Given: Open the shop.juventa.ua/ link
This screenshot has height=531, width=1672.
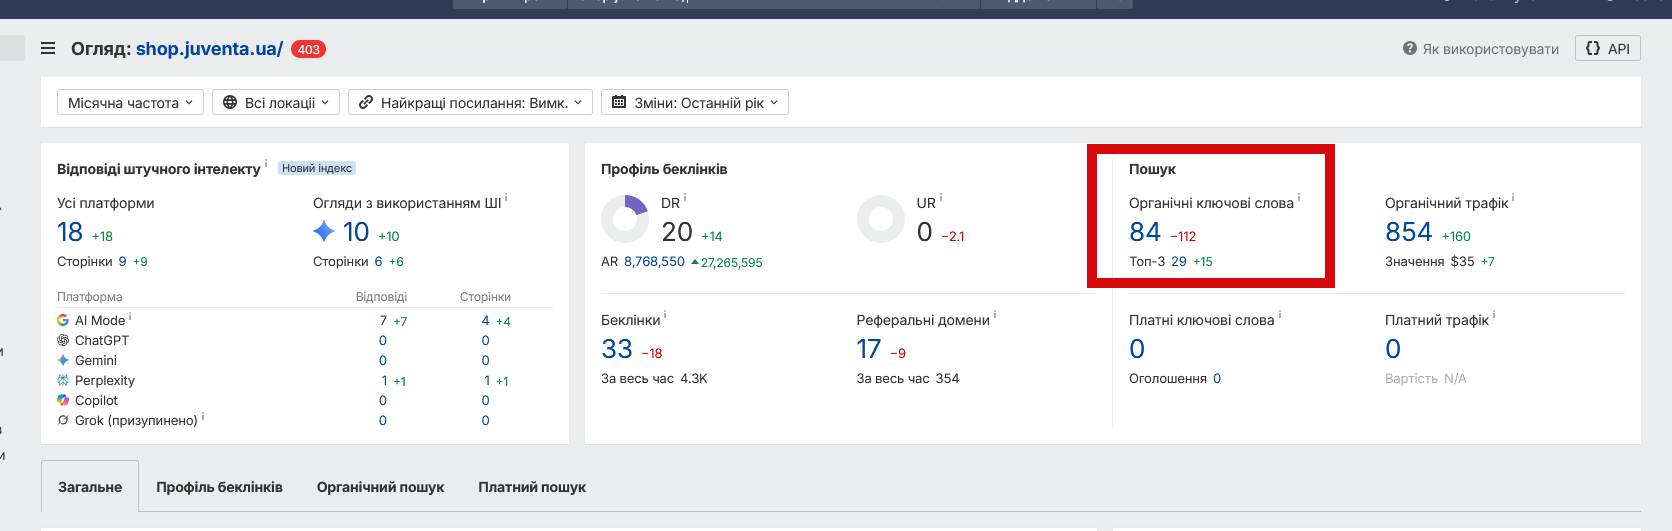Looking at the screenshot, I should click(209, 48).
